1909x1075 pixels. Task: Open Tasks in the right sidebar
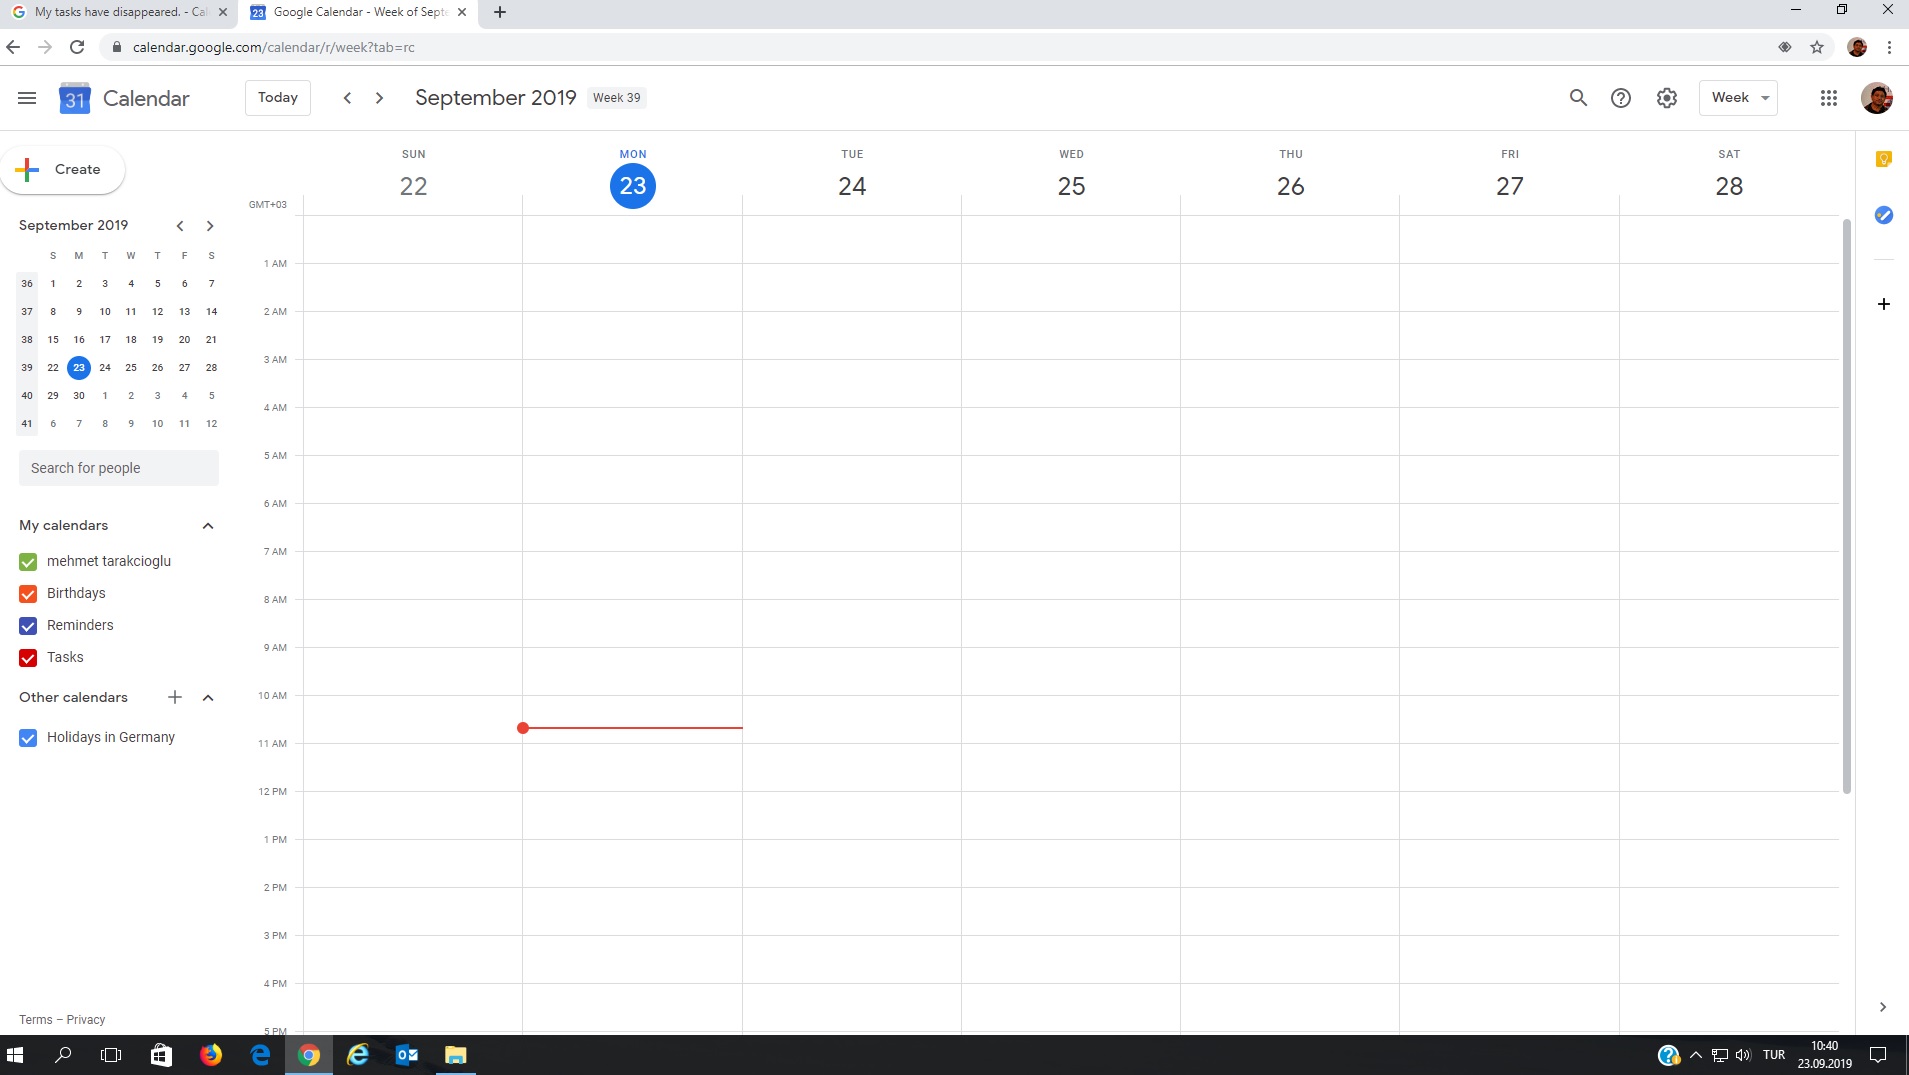pyautogui.click(x=1884, y=215)
